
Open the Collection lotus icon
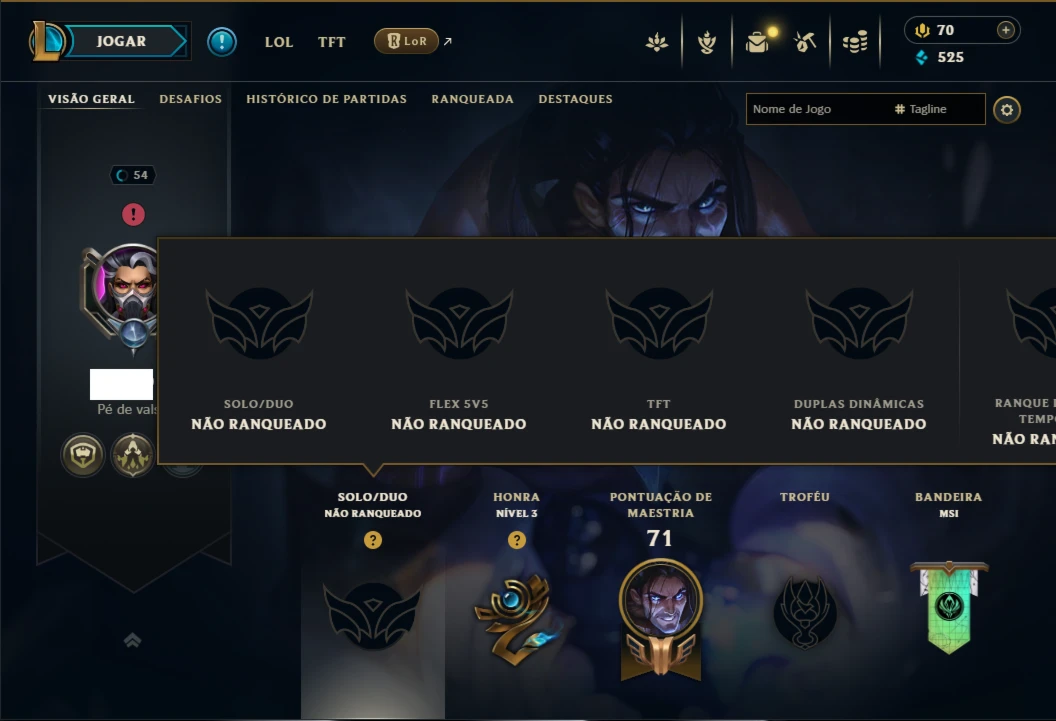(x=657, y=42)
